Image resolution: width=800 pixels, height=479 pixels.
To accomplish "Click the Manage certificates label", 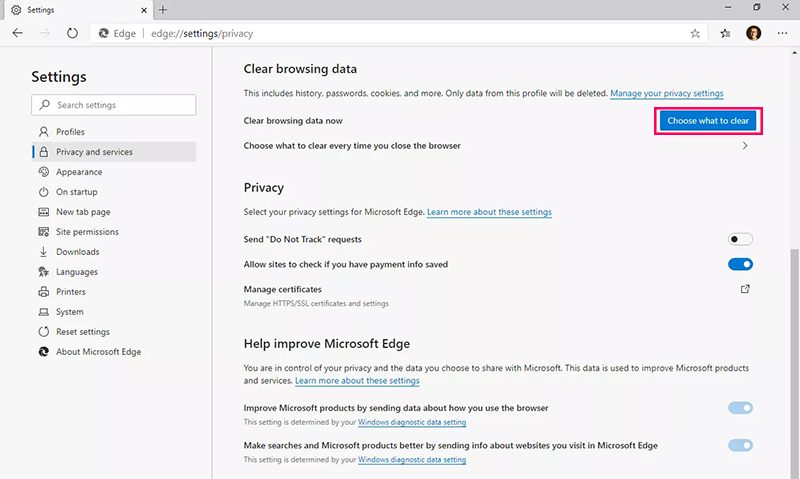I will (x=283, y=289).
